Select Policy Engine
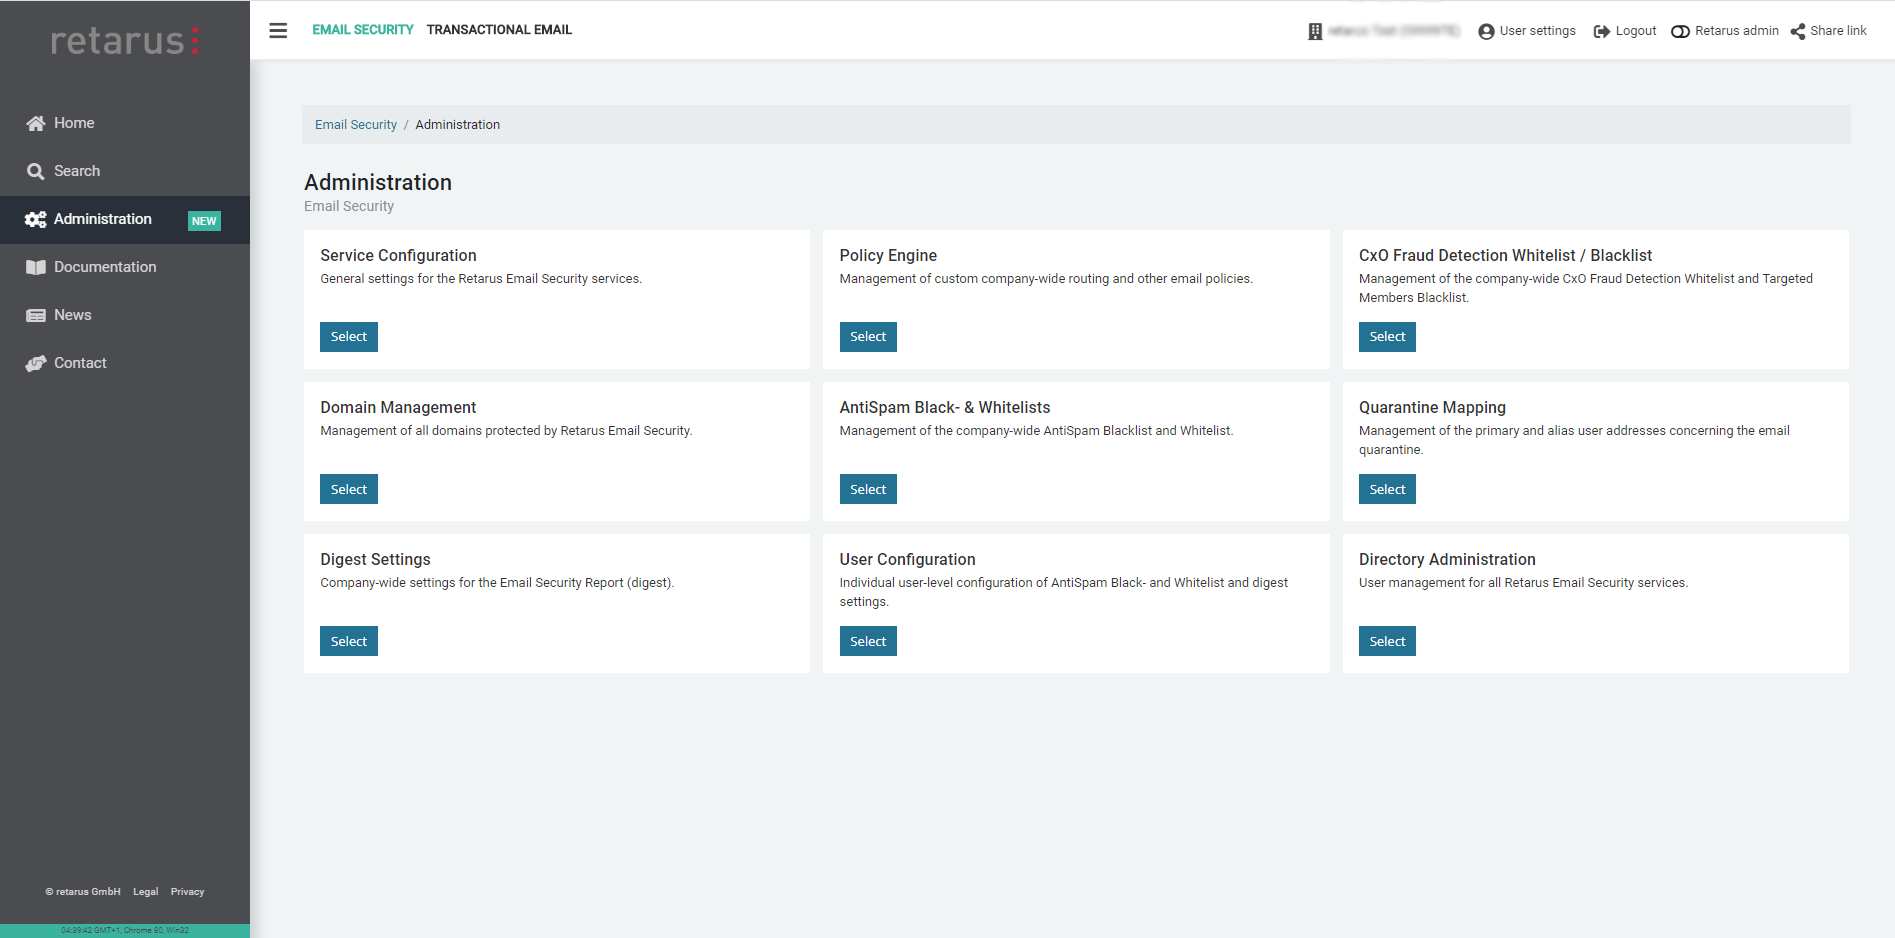 click(x=868, y=337)
